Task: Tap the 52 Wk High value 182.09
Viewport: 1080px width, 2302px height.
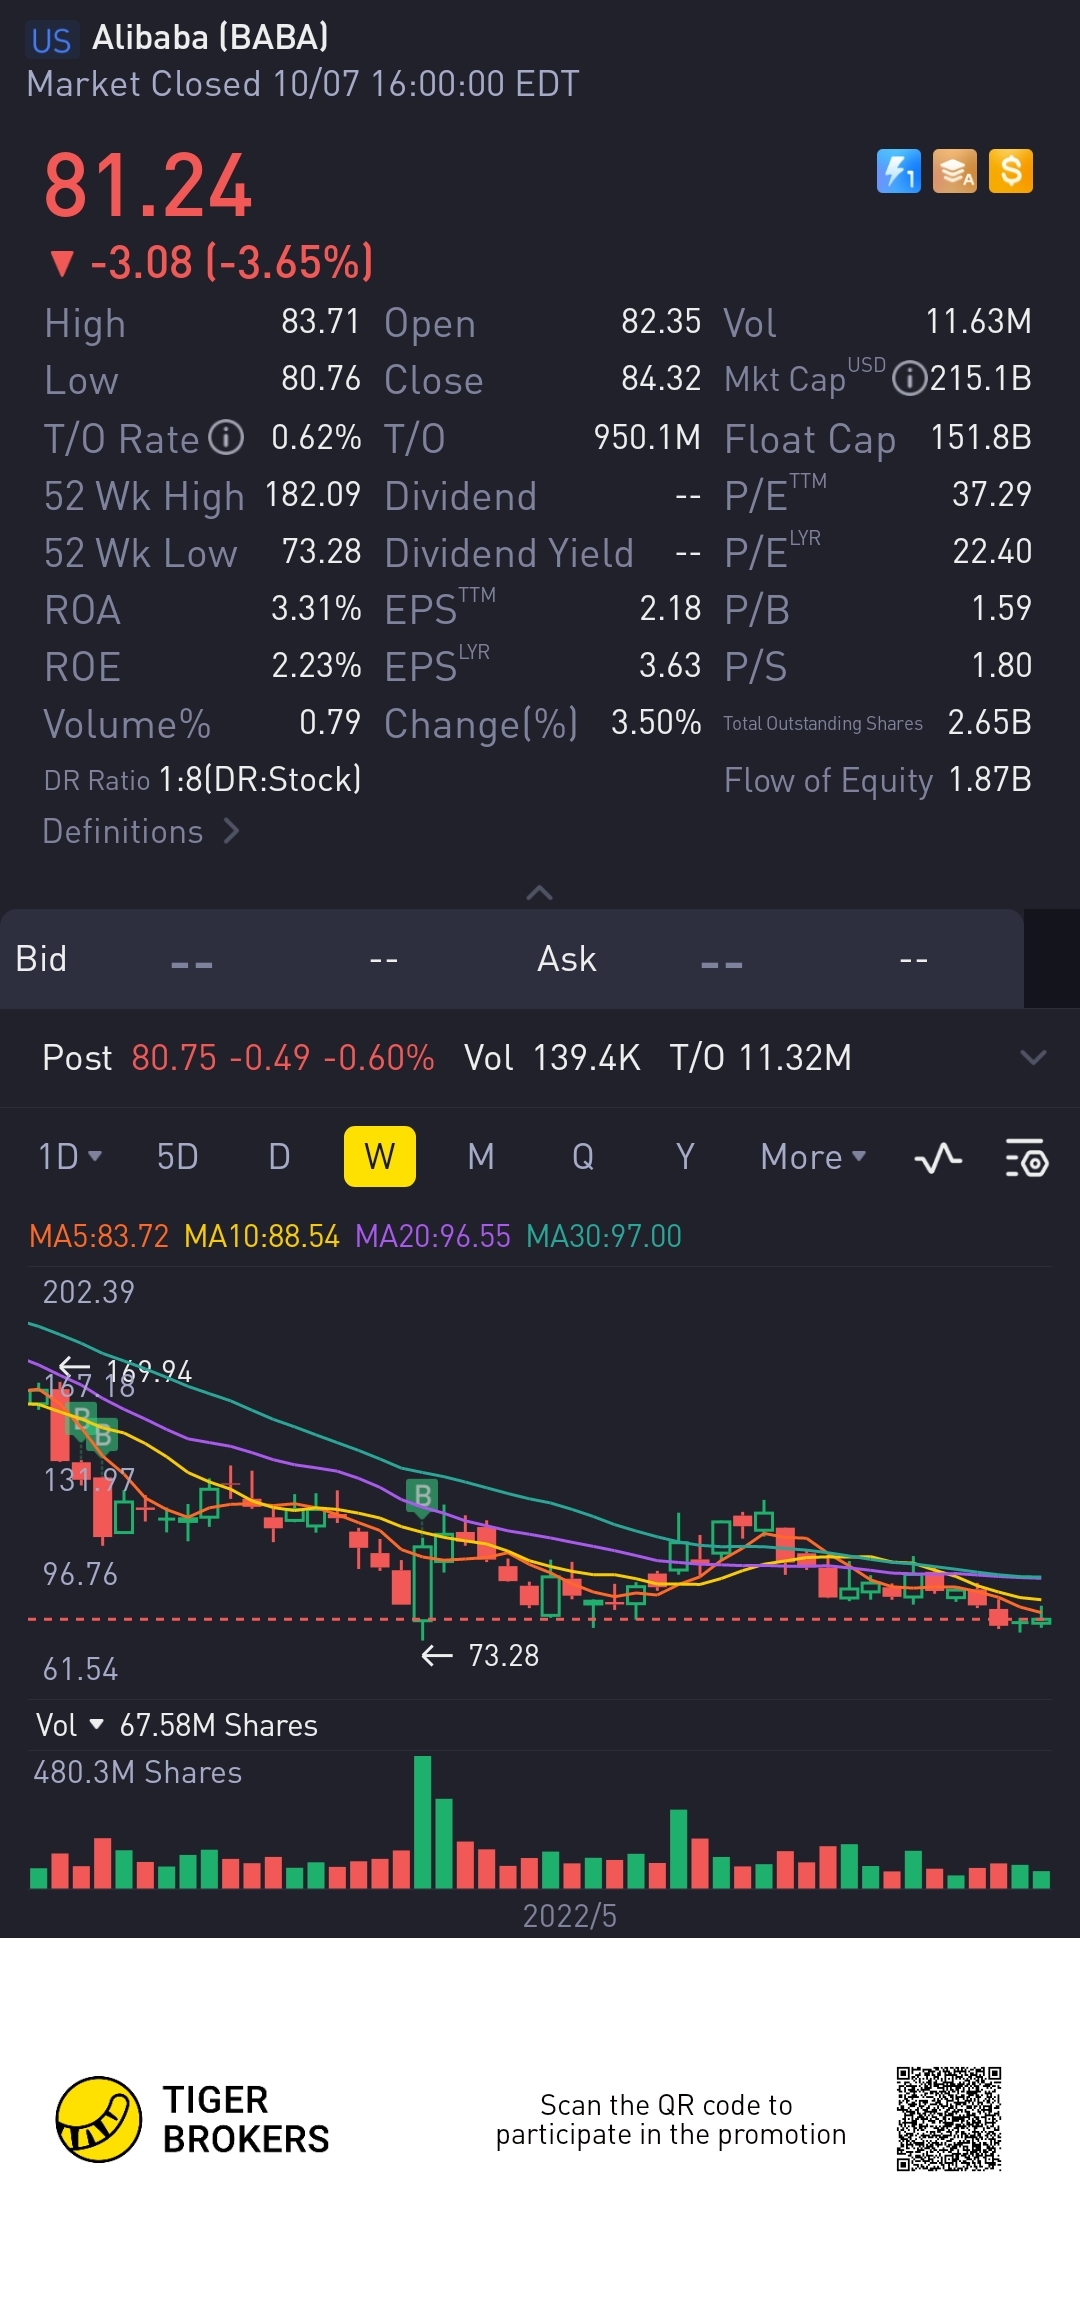Action: point(313,494)
